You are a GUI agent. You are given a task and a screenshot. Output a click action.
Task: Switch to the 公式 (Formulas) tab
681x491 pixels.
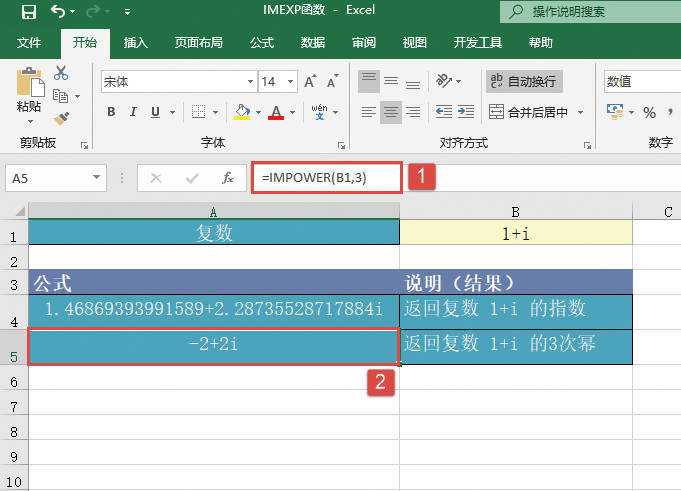tap(262, 43)
